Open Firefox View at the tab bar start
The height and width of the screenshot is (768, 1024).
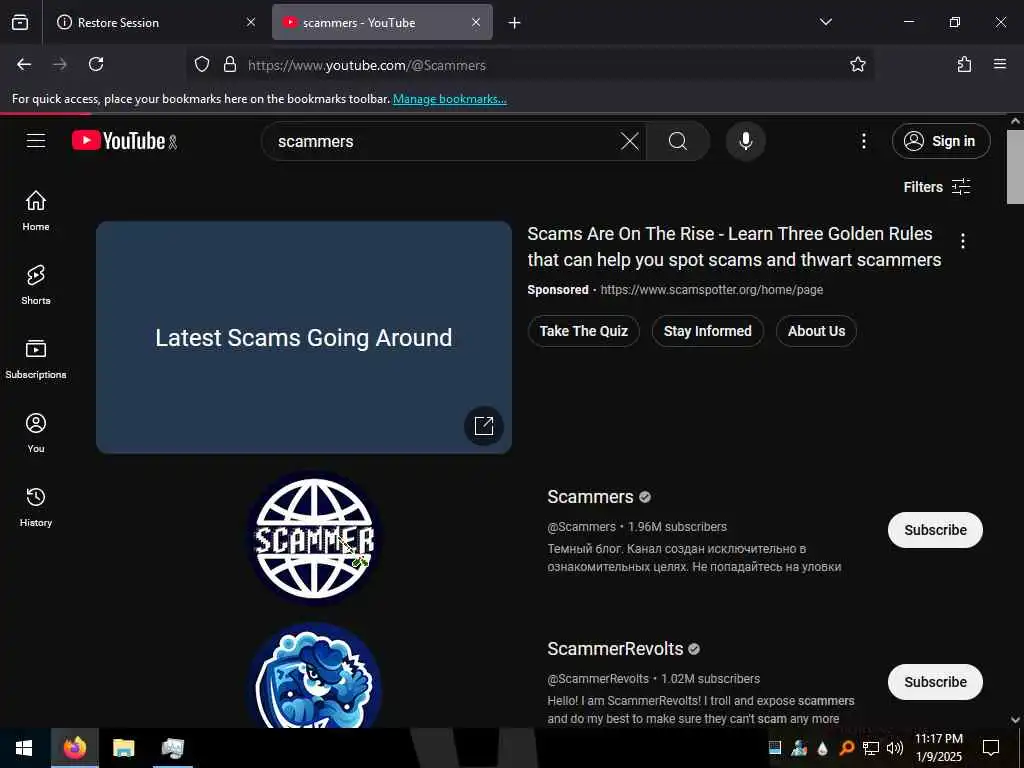(x=20, y=22)
